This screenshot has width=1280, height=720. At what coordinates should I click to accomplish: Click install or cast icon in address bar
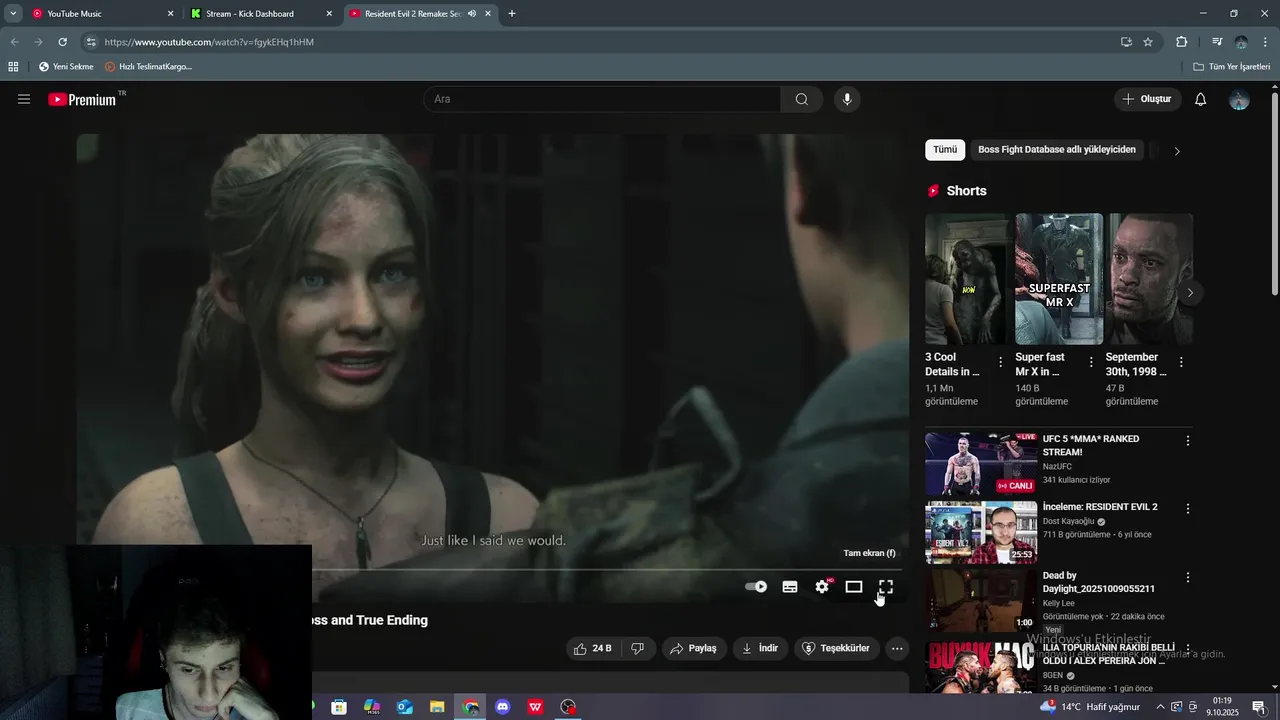[1126, 42]
